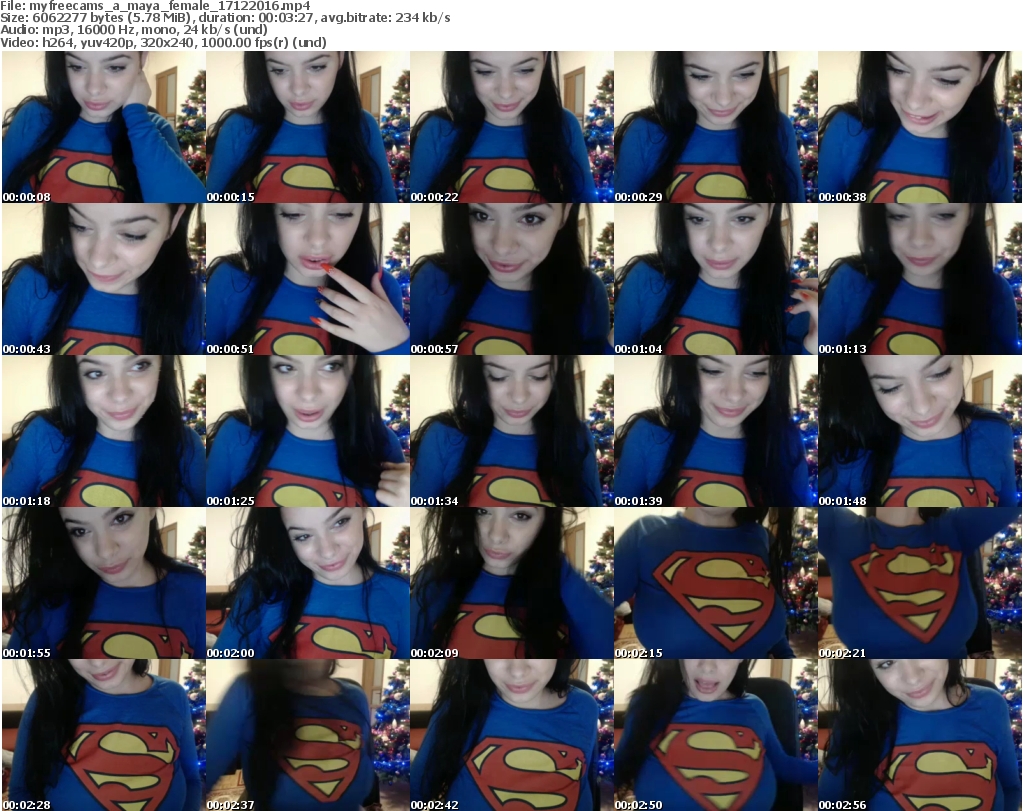Click the 'Audio: mp3, 16000 Hz' line

(134, 30)
